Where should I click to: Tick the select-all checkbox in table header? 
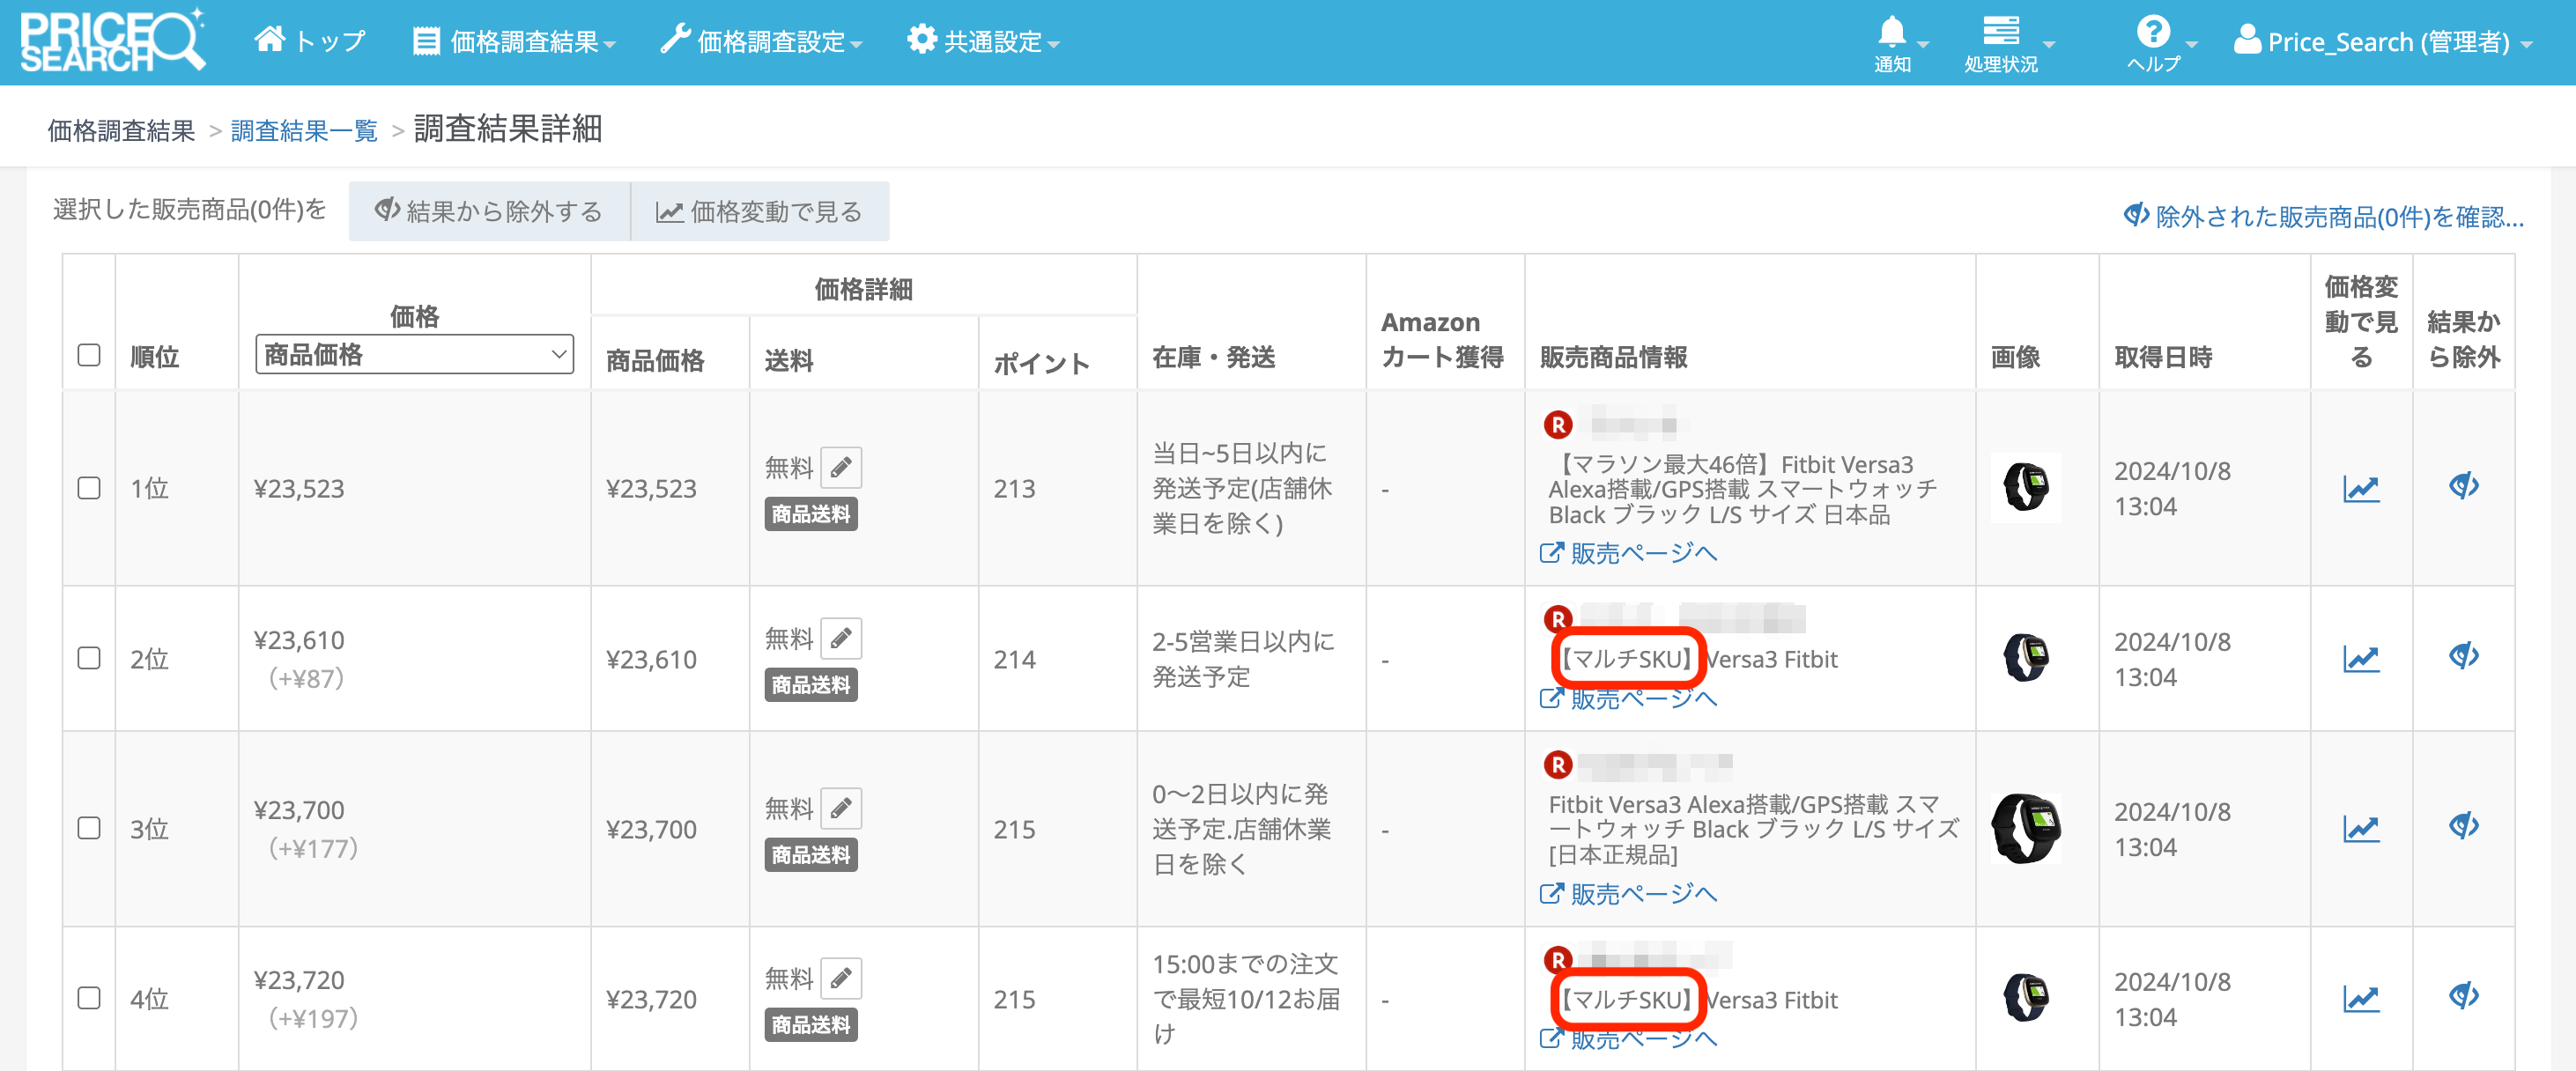tap(89, 355)
